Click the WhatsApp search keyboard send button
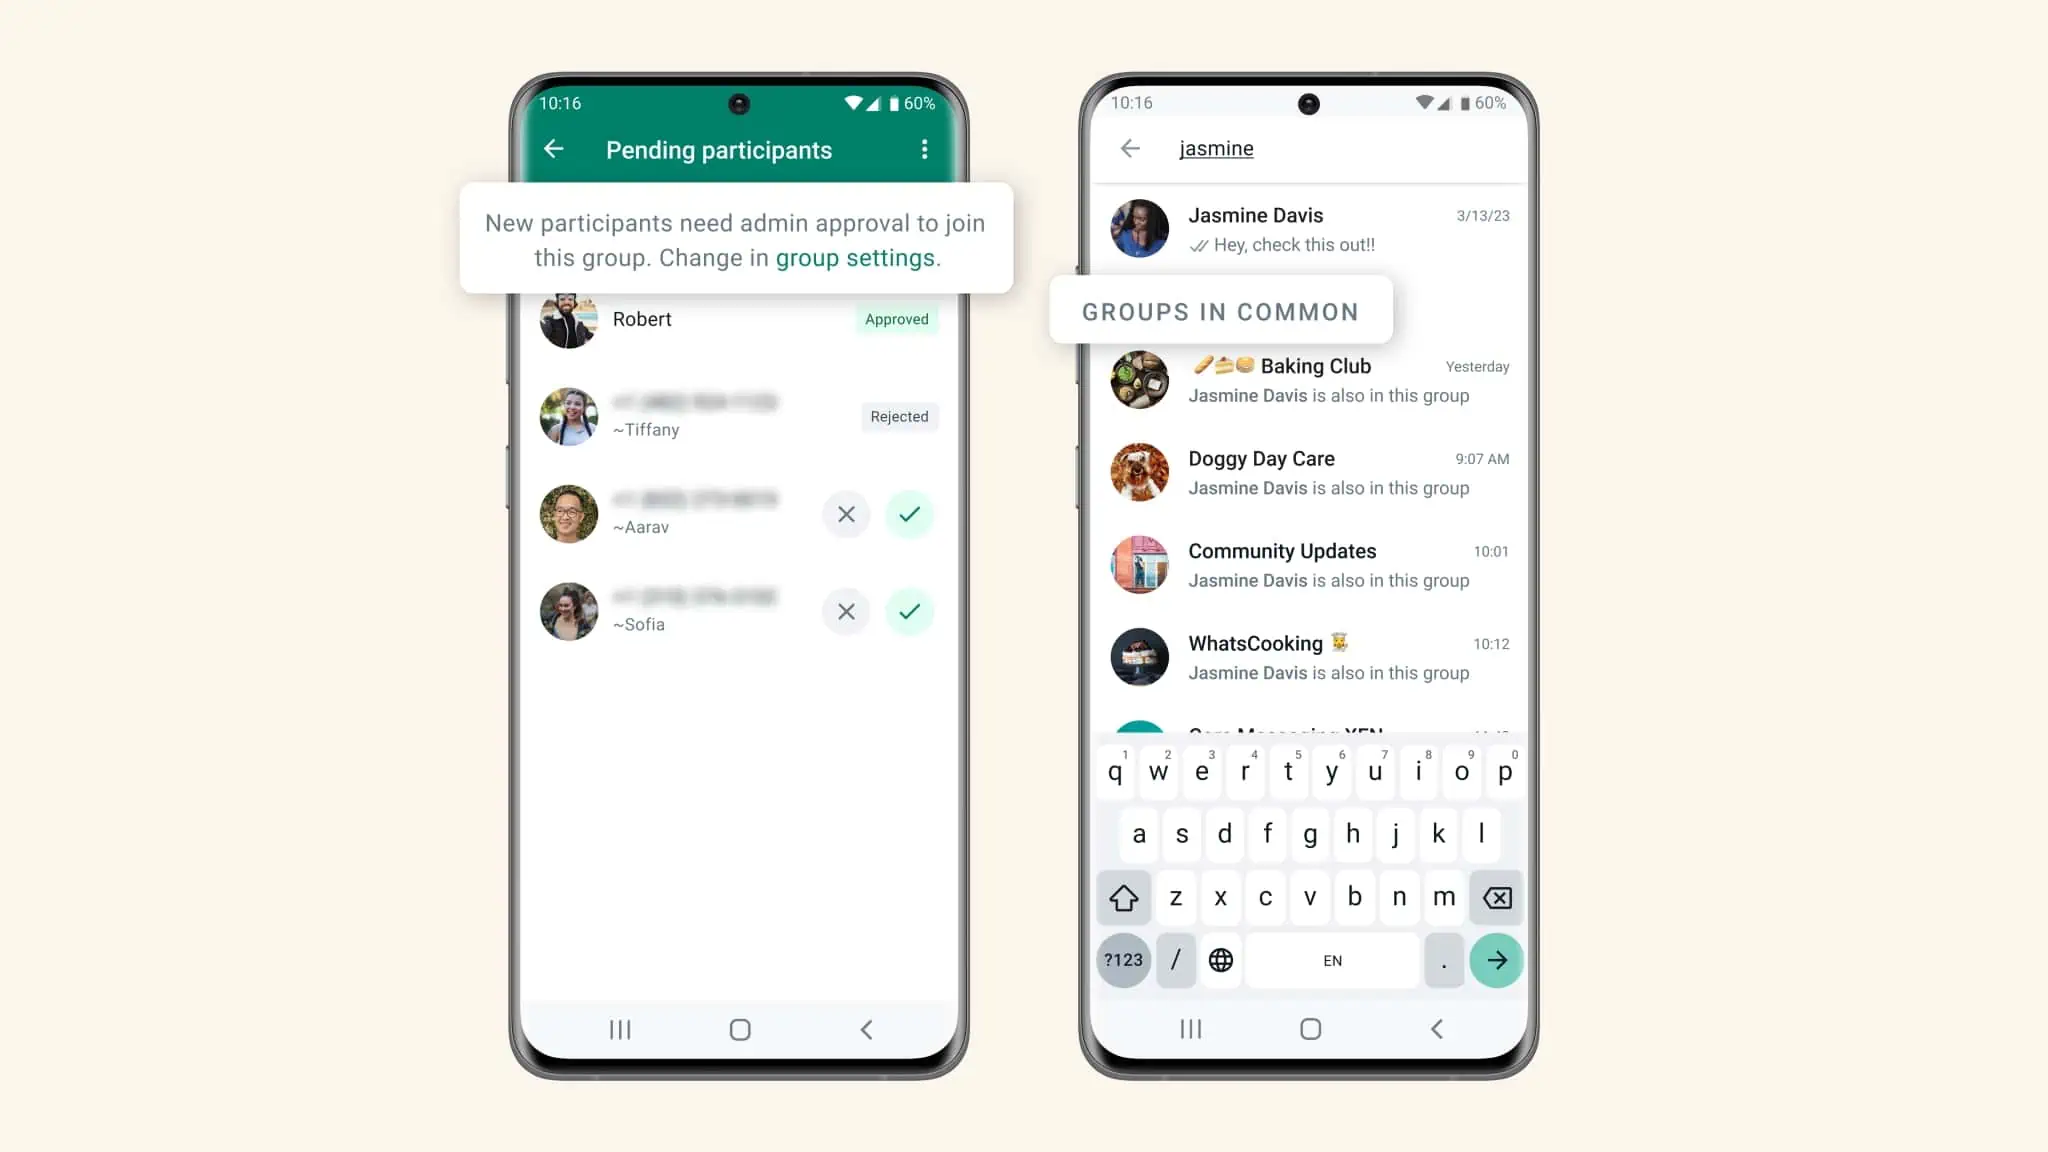 [1495, 959]
